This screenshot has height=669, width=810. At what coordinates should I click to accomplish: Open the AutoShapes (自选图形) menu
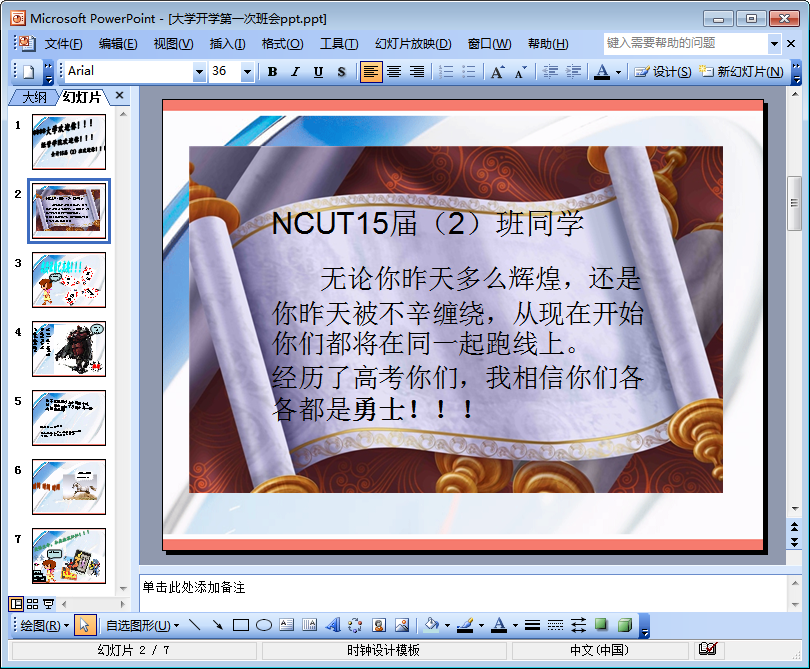(x=142, y=626)
